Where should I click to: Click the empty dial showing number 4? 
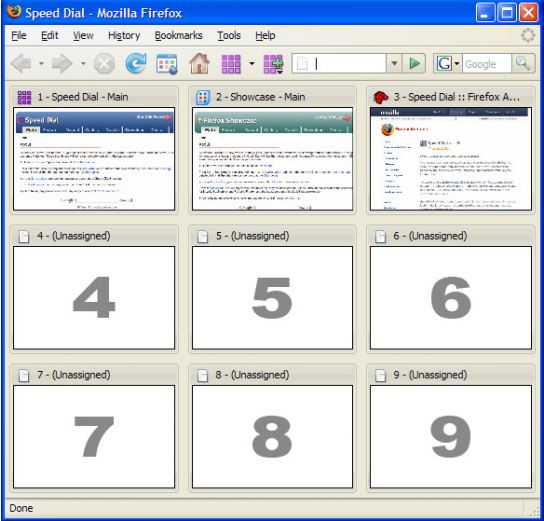tap(94, 298)
